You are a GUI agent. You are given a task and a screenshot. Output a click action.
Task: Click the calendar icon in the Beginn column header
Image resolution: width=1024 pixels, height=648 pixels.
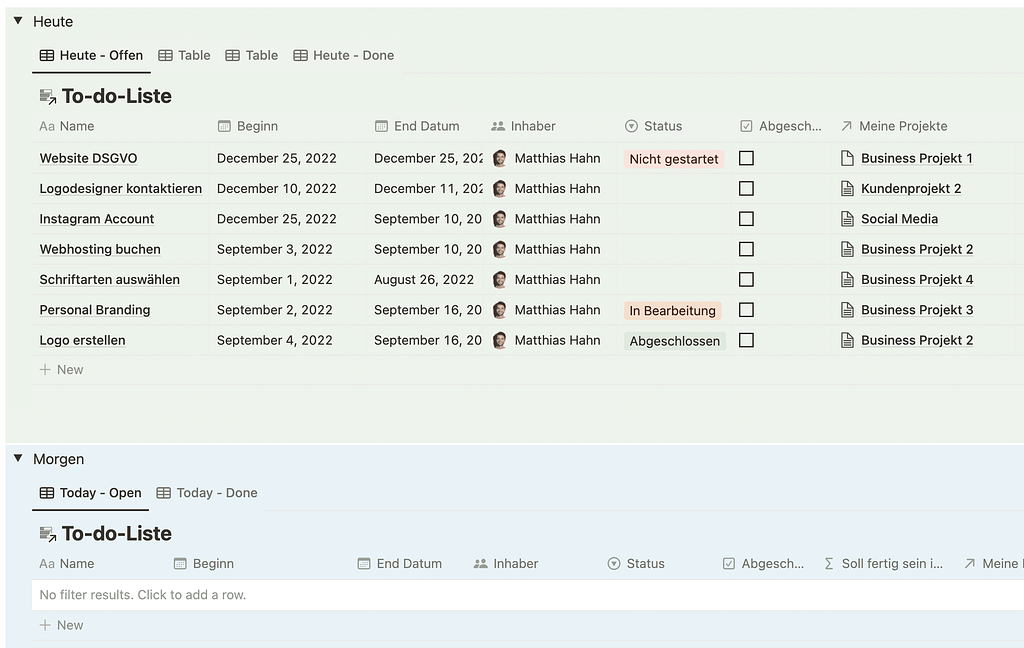[224, 126]
